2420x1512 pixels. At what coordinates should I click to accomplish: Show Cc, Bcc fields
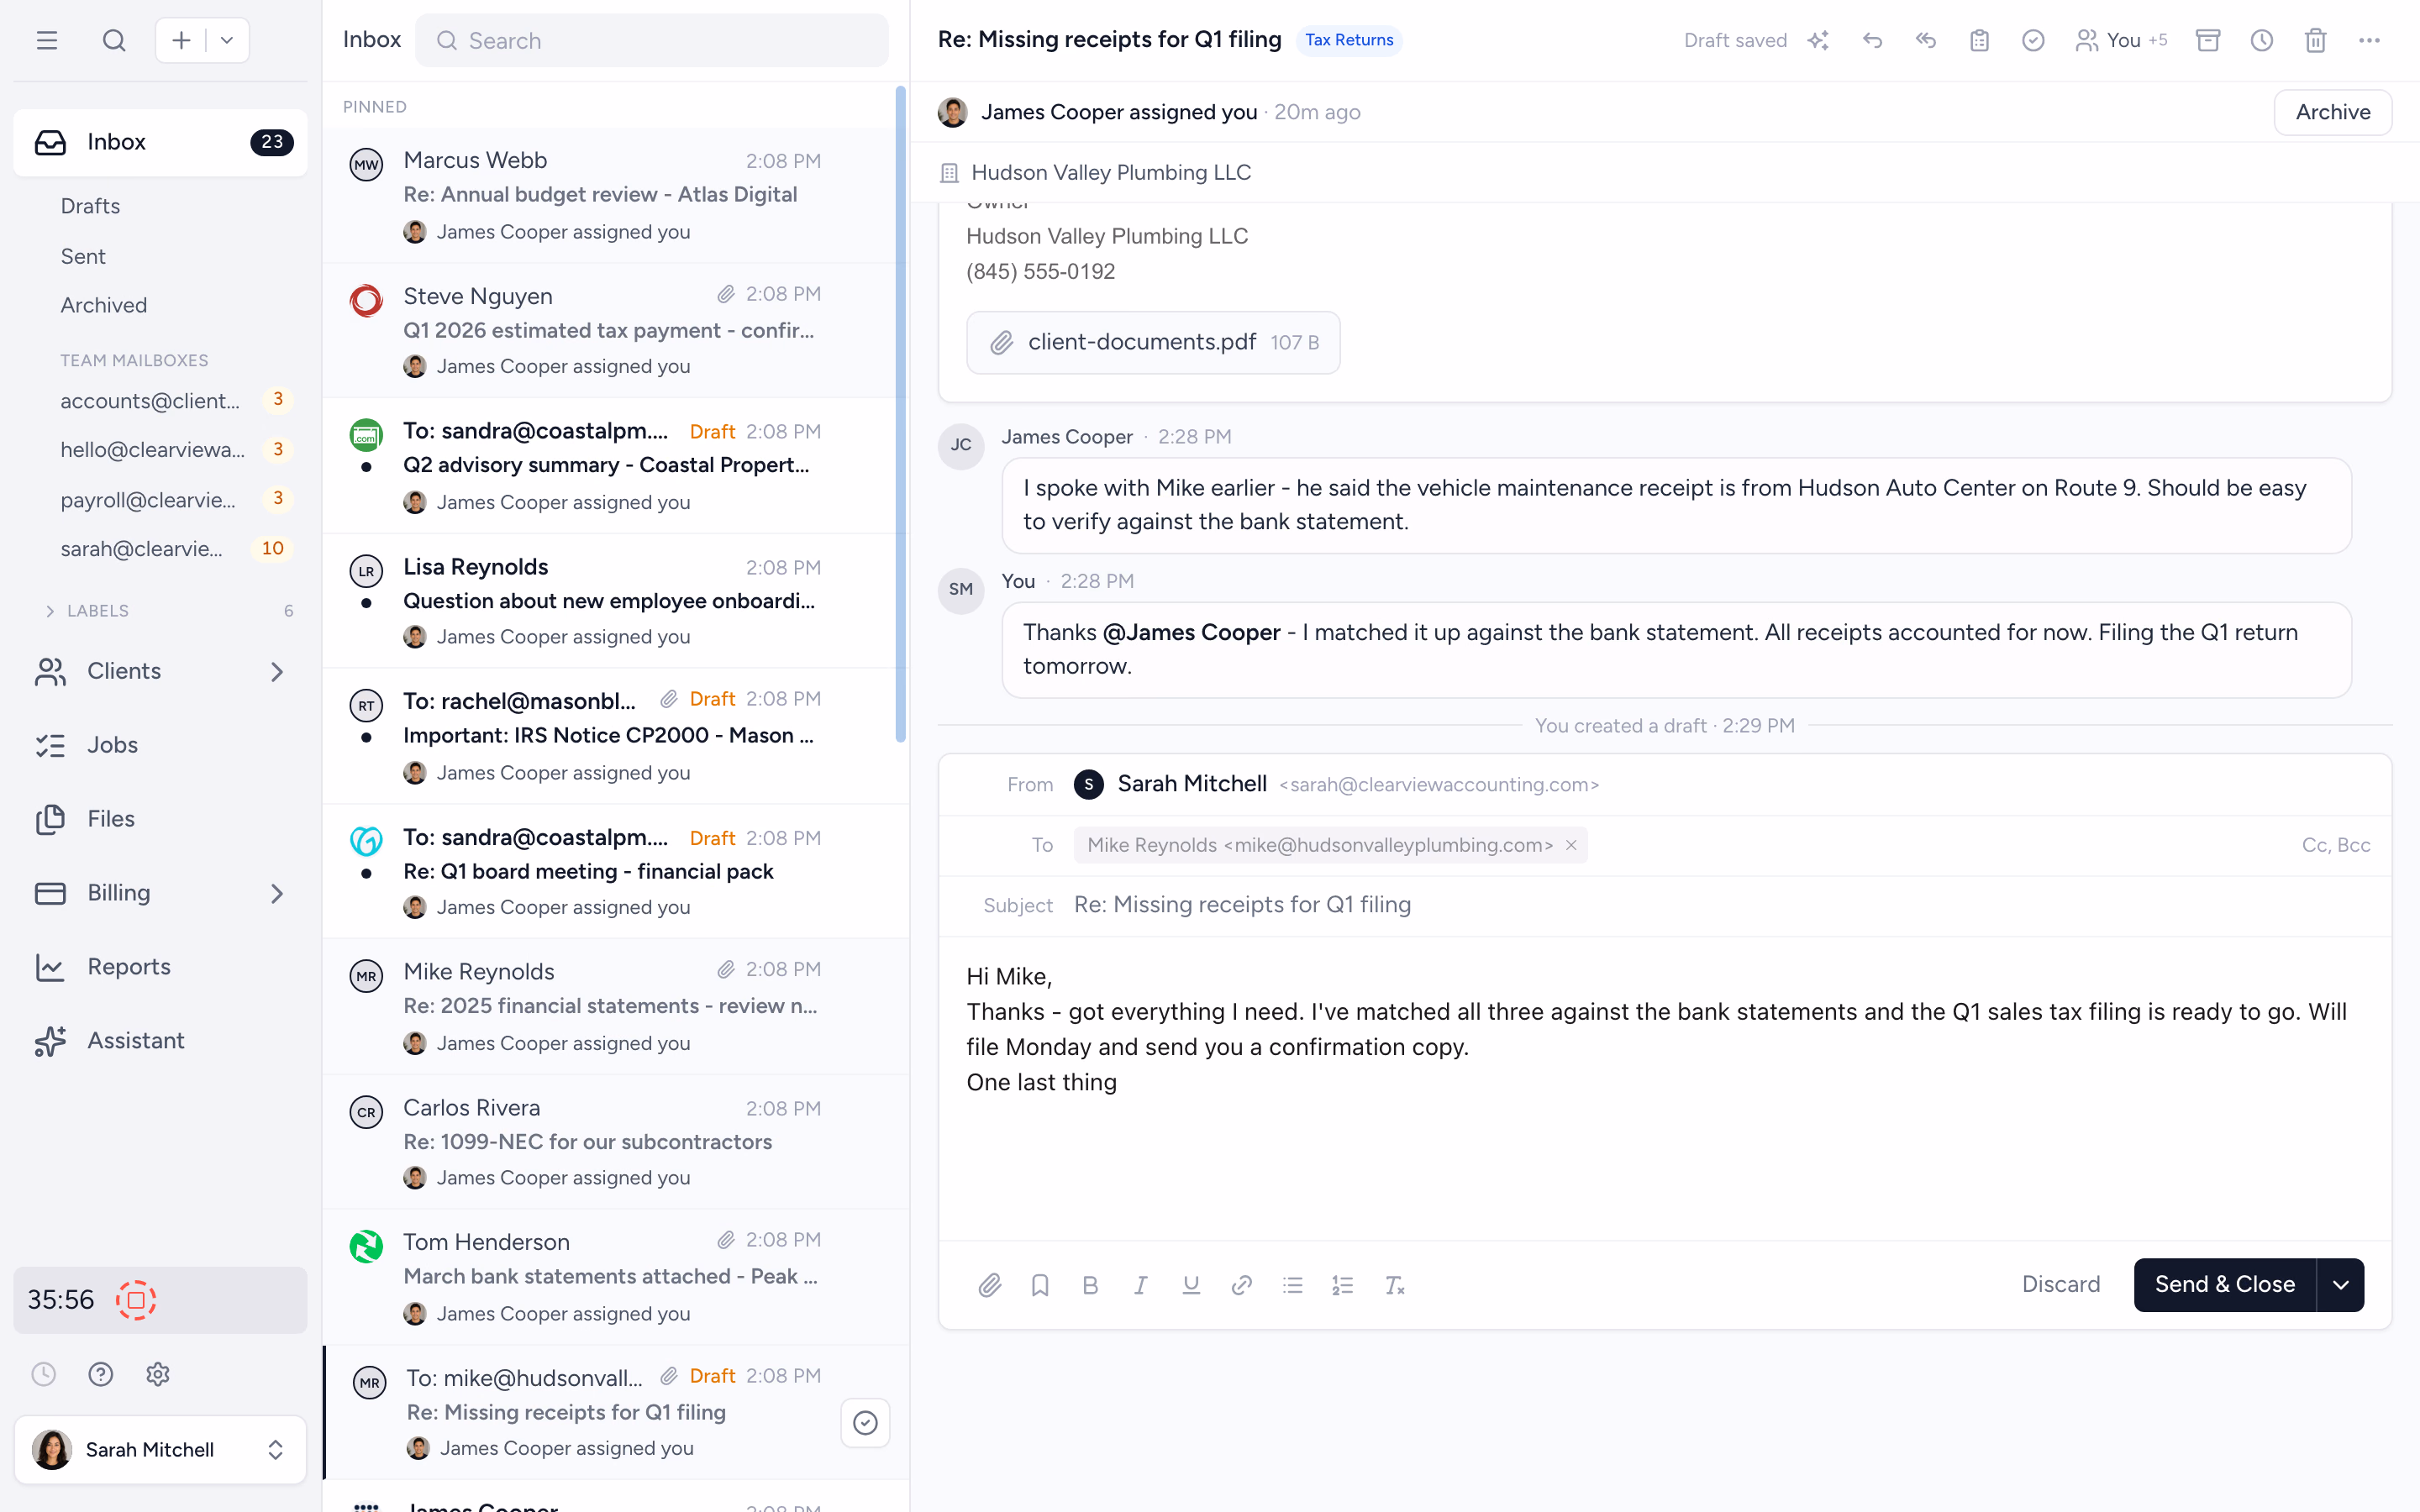(x=2335, y=845)
